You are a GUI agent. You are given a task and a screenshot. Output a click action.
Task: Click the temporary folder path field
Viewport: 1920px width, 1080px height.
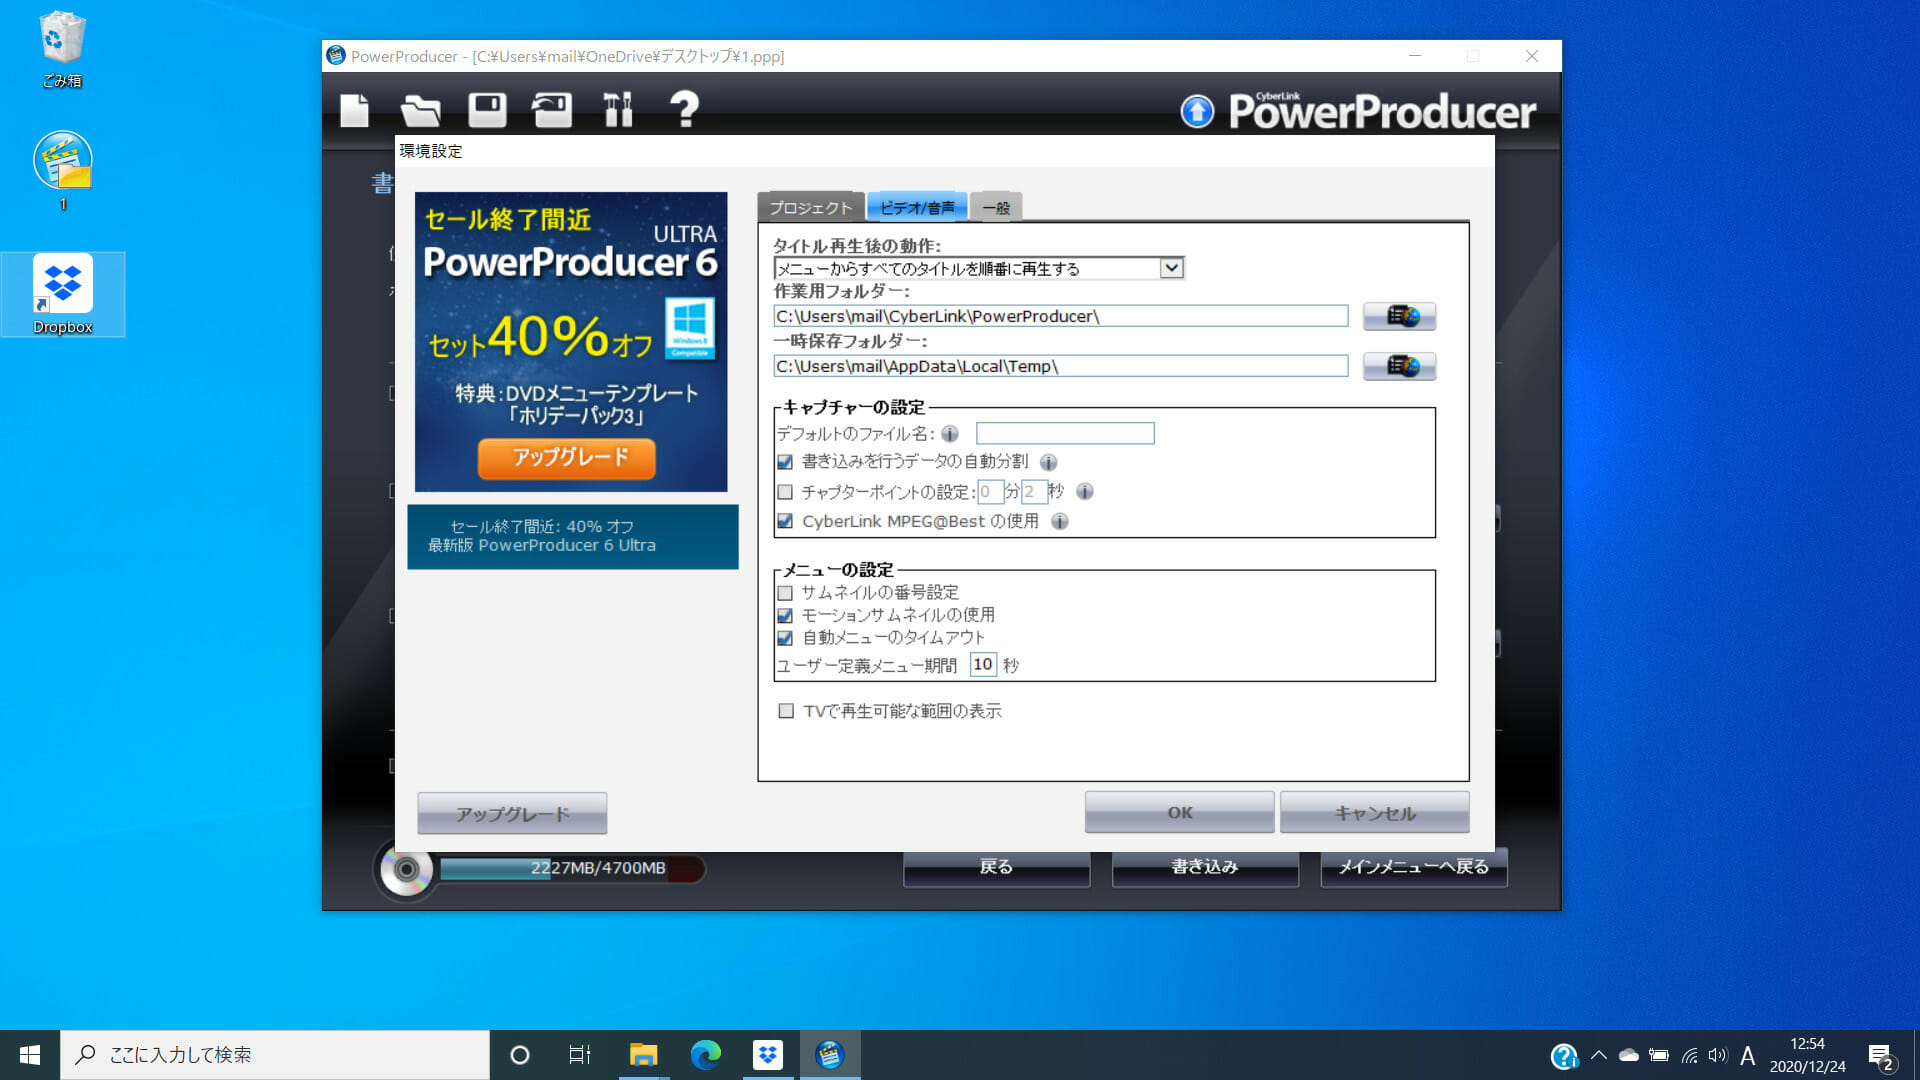1061,366
